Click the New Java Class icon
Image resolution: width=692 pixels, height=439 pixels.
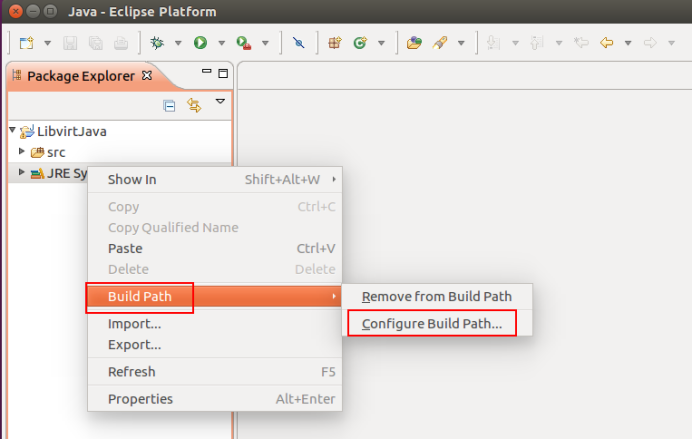pos(360,43)
